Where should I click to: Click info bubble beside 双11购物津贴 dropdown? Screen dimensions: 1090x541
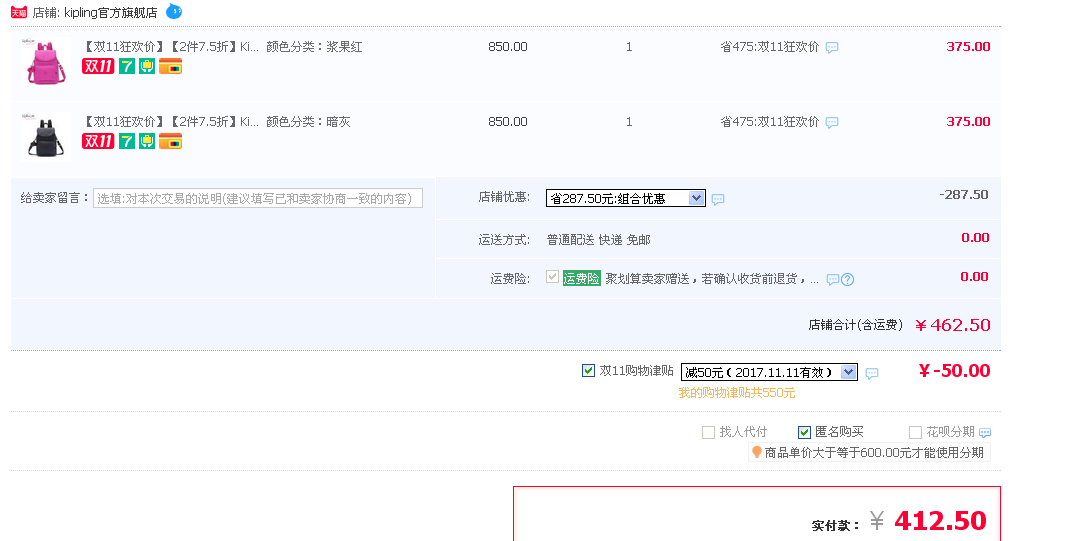[x=872, y=373]
